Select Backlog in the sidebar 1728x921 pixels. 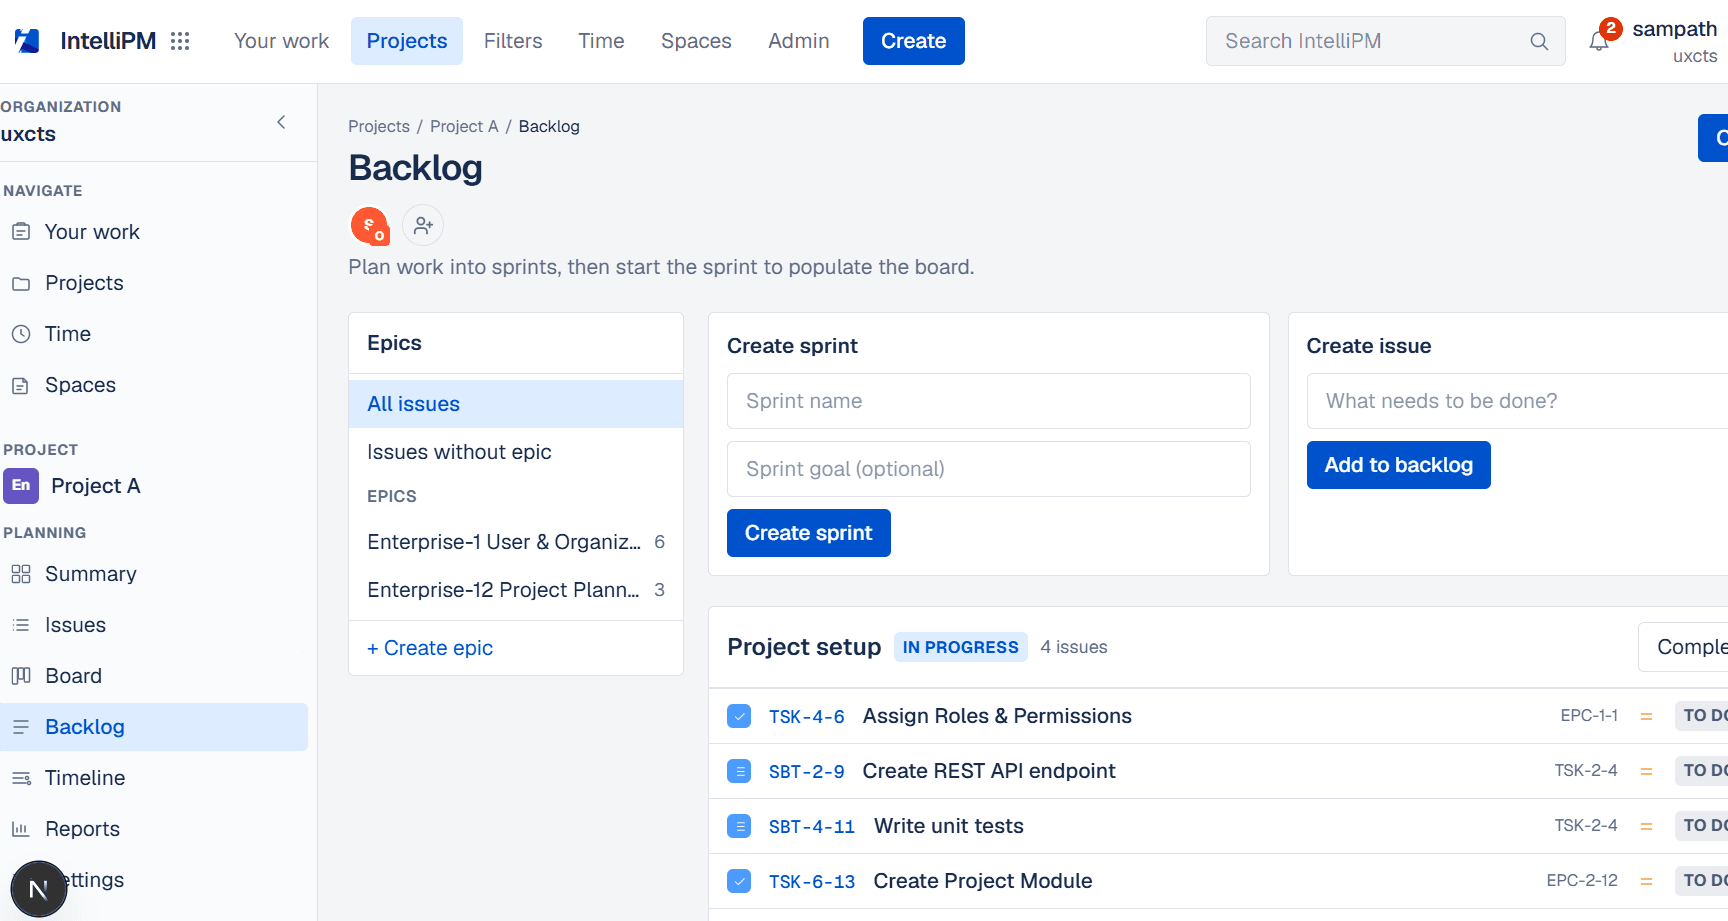pos(154,727)
